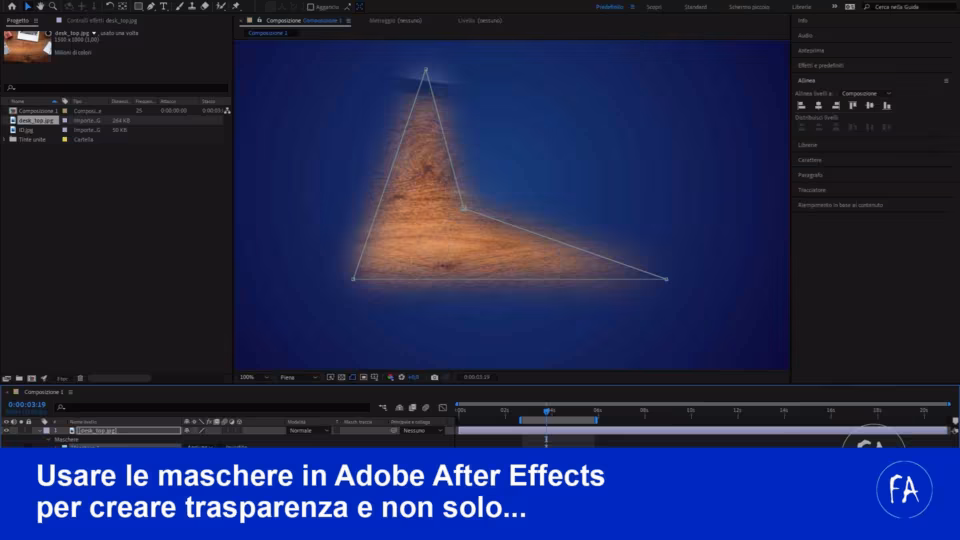Image resolution: width=960 pixels, height=540 pixels.
Task: Open the Audio panel
Action: [x=805, y=36]
